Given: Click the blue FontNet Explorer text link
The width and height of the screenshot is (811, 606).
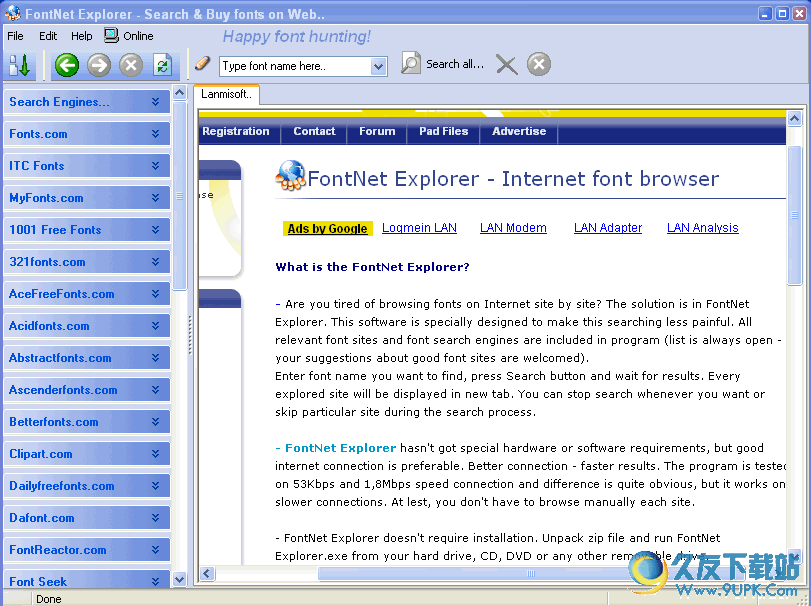Looking at the screenshot, I should (x=340, y=448).
